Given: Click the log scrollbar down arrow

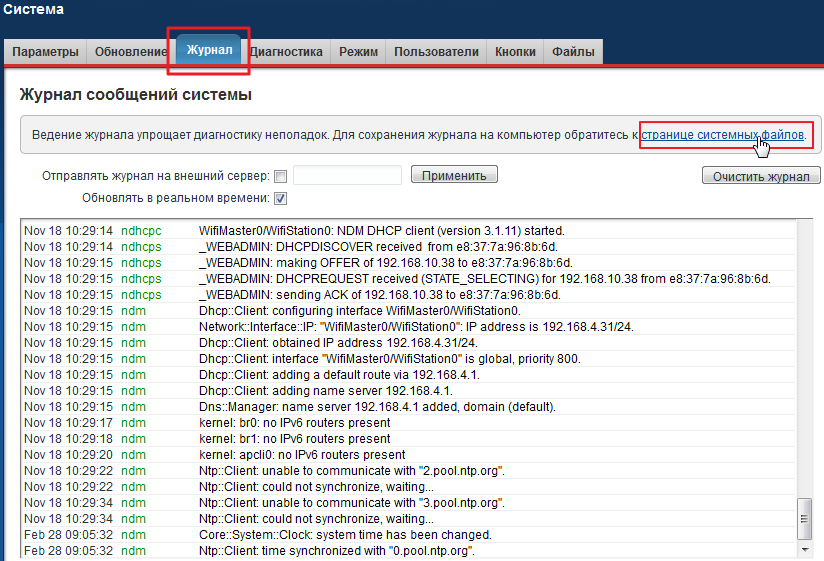Looking at the screenshot, I should 804,549.
